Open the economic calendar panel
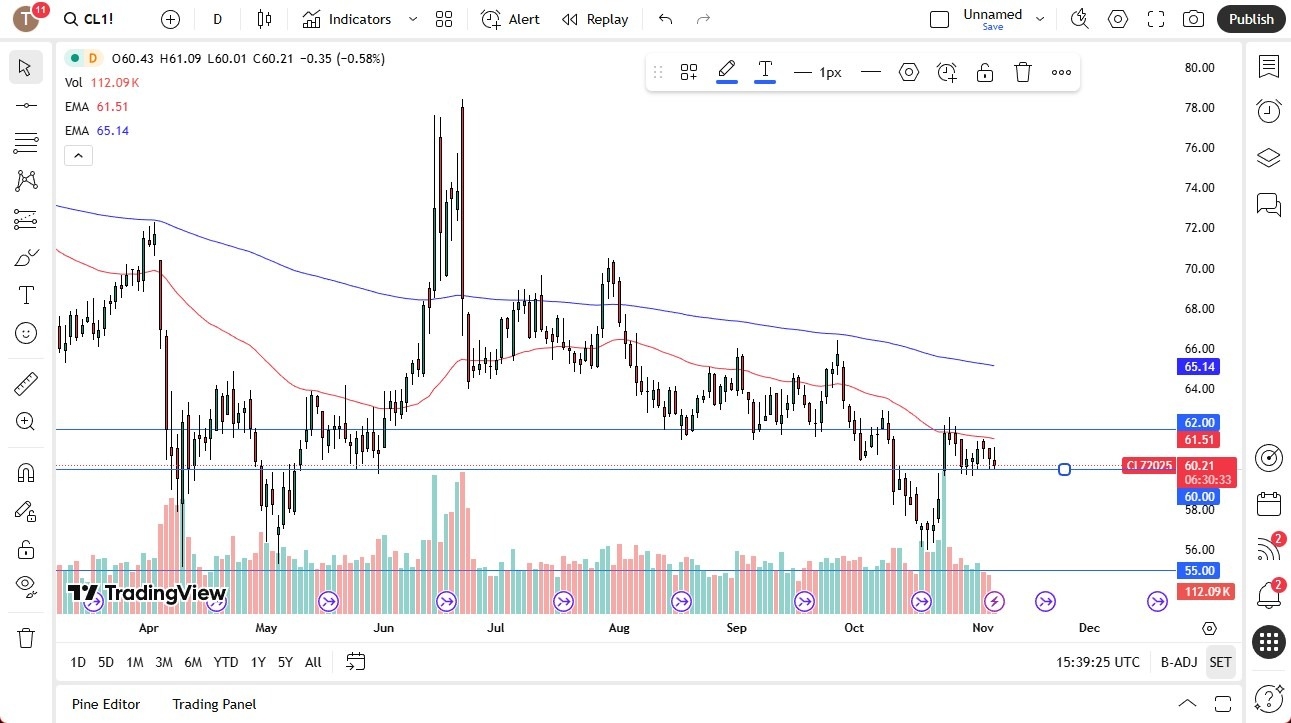 coord(1269,504)
